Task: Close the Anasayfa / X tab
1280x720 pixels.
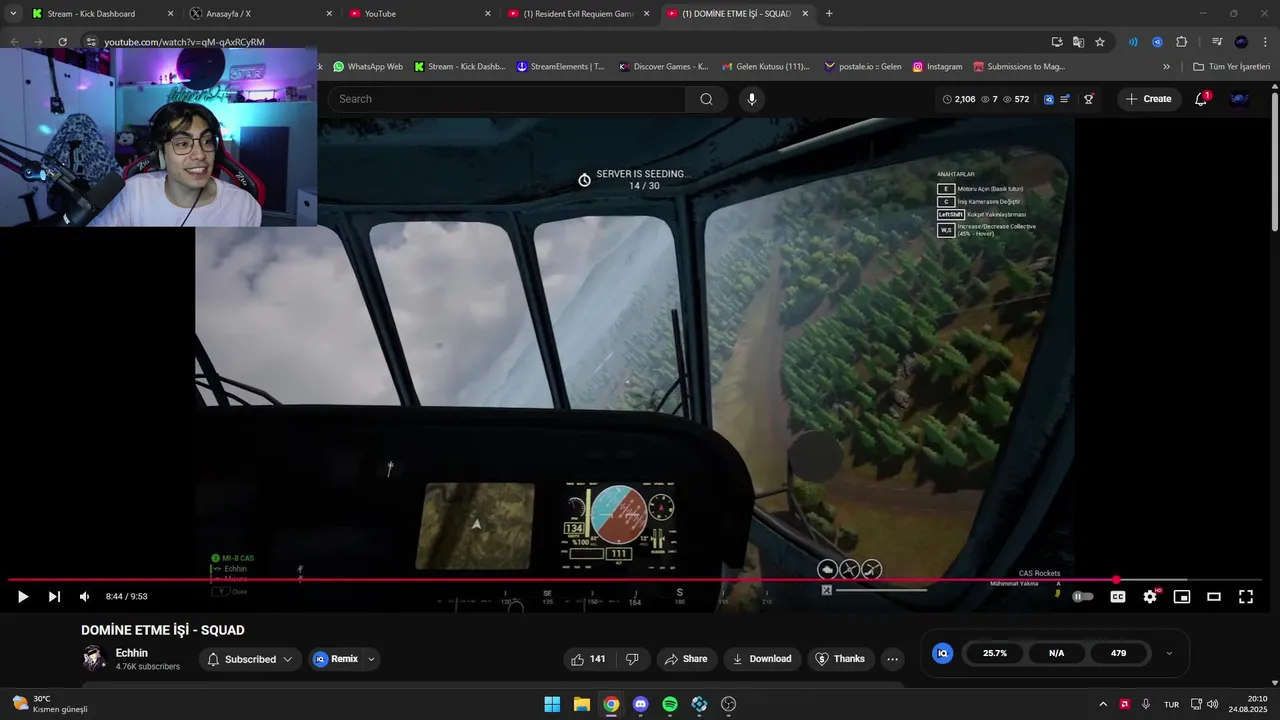Action: 329,14
